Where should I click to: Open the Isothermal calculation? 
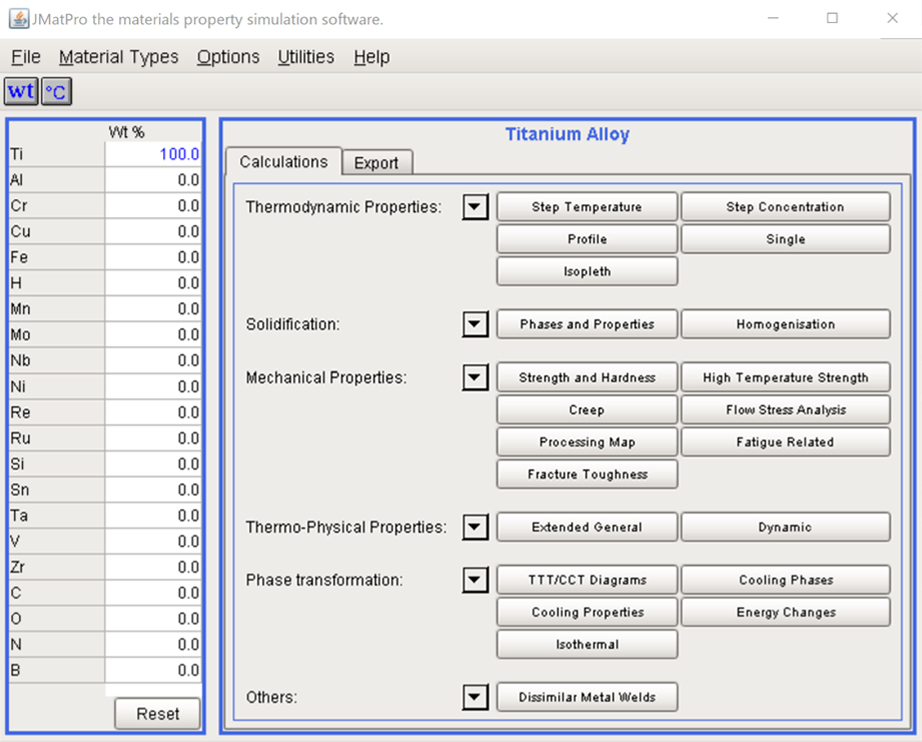pyautogui.click(x=587, y=644)
